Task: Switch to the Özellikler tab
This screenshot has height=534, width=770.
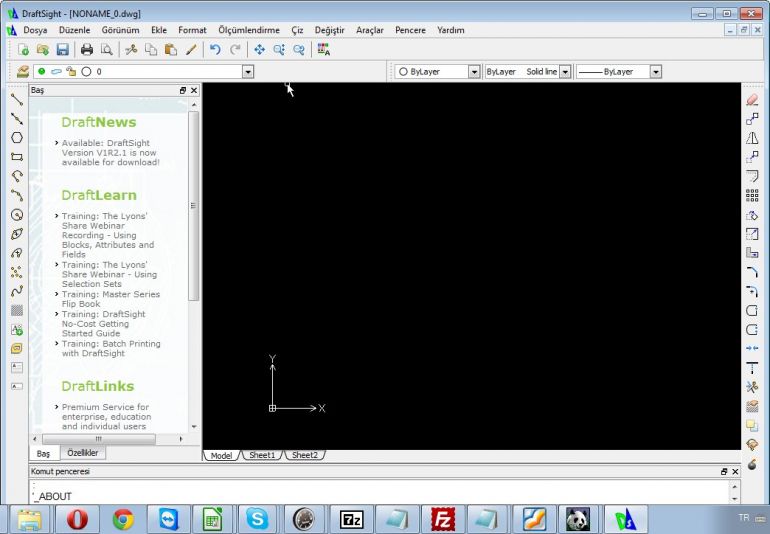Action: coord(82,453)
